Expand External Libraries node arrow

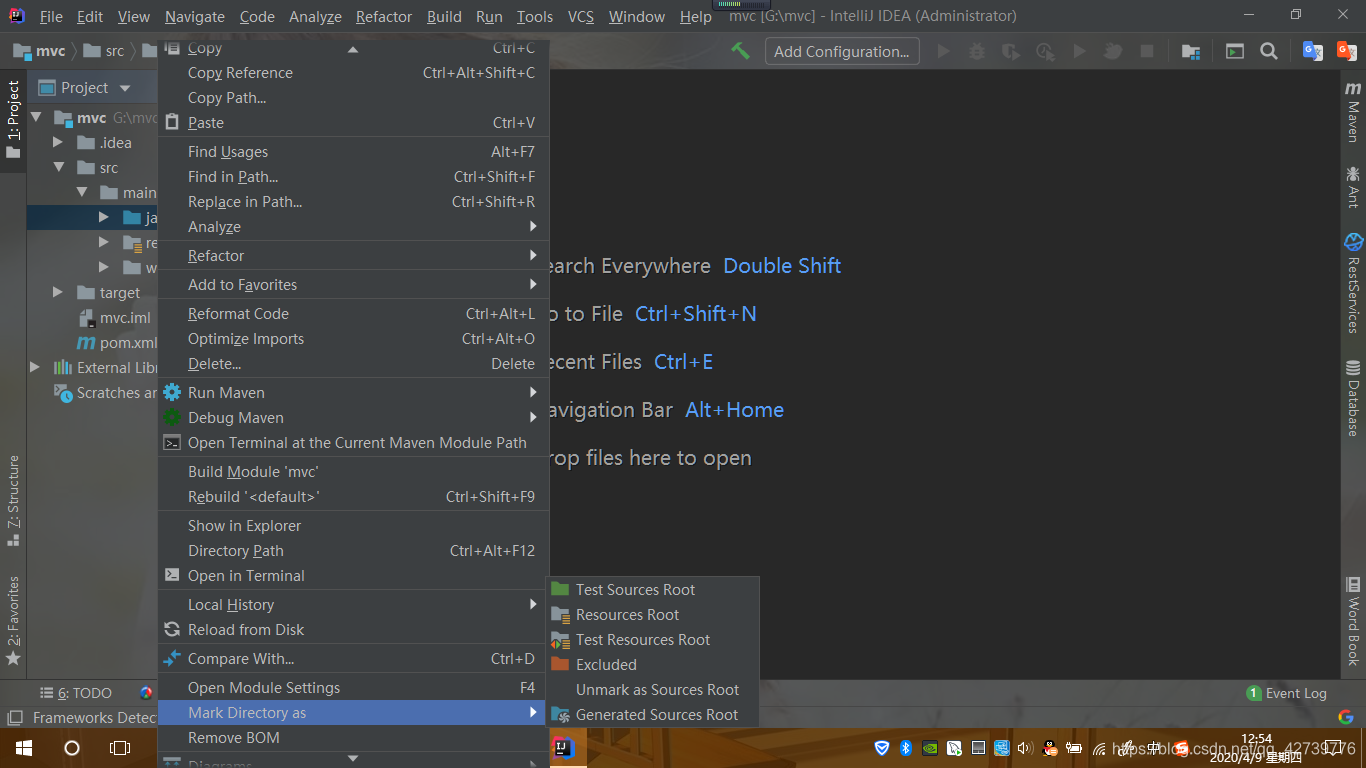(35, 368)
